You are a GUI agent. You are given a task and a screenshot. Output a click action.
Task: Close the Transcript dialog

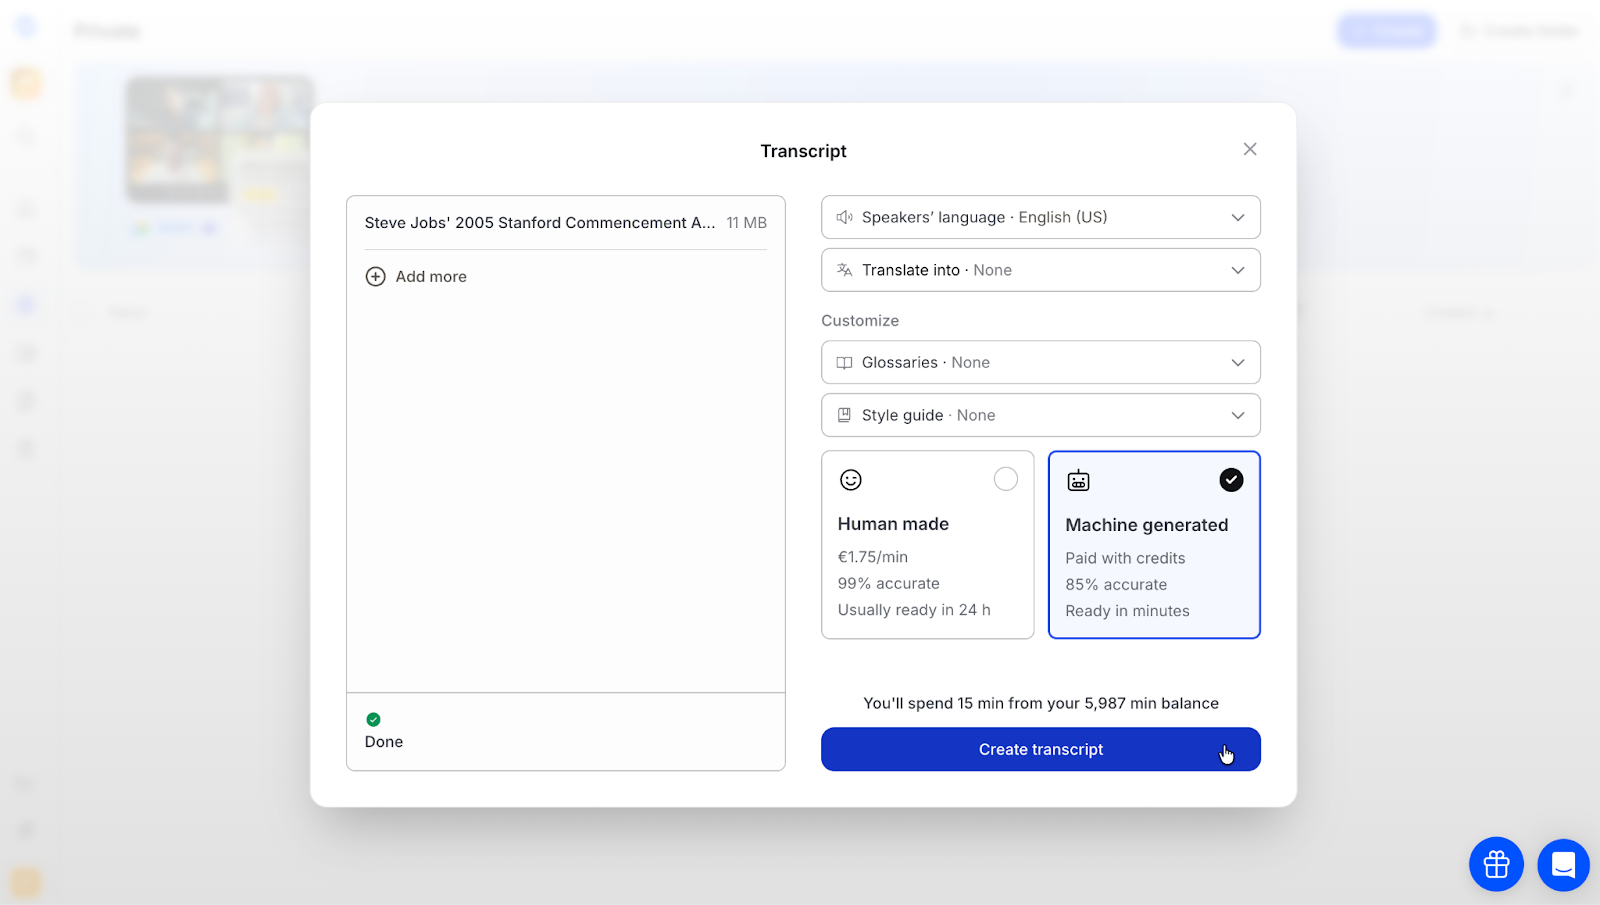(1249, 149)
